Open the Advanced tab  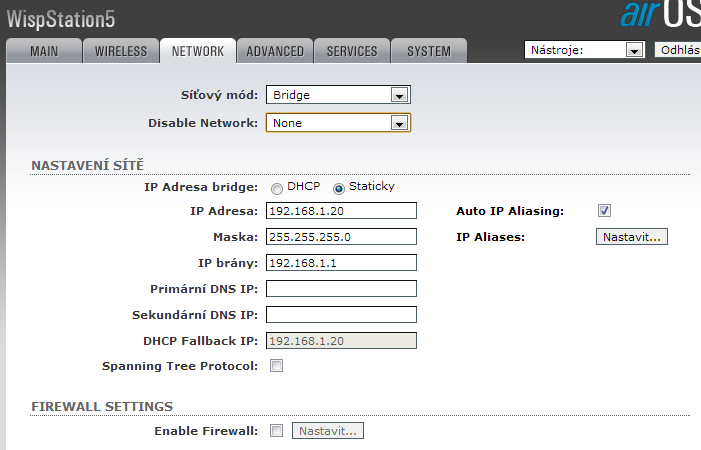pyautogui.click(x=275, y=51)
